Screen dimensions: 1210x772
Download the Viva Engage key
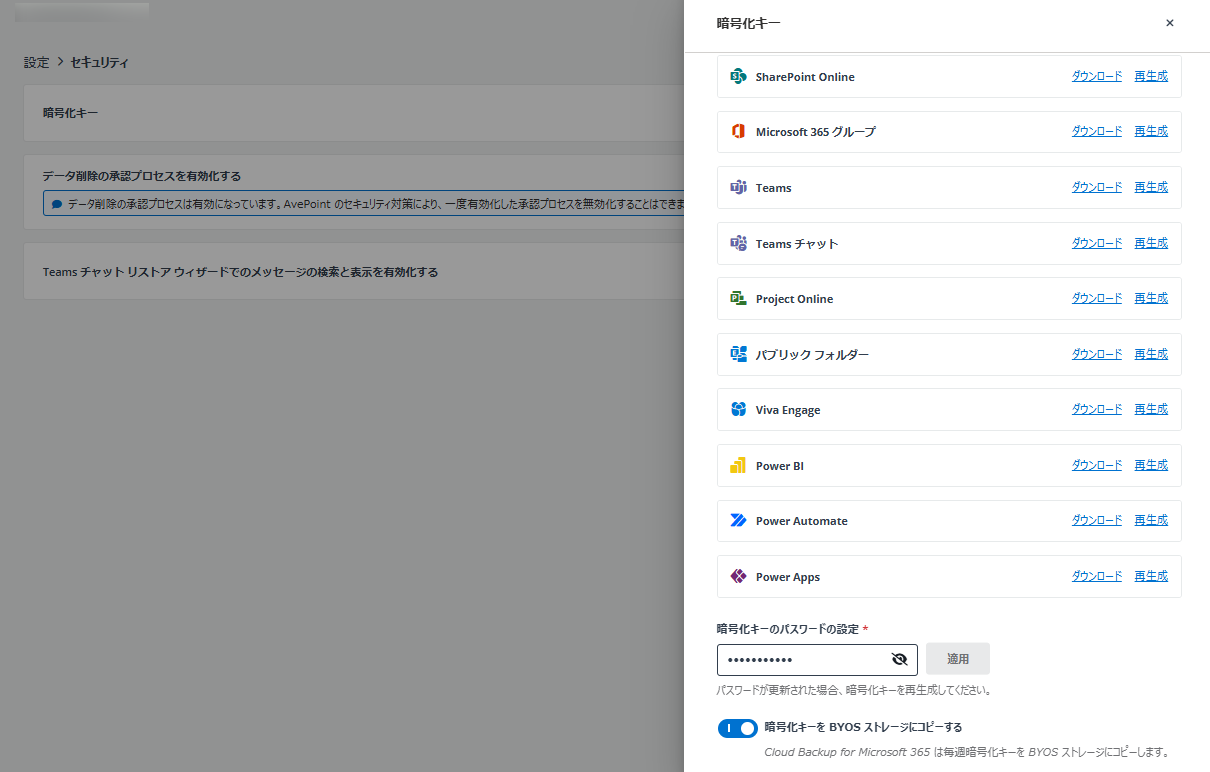(1097, 409)
